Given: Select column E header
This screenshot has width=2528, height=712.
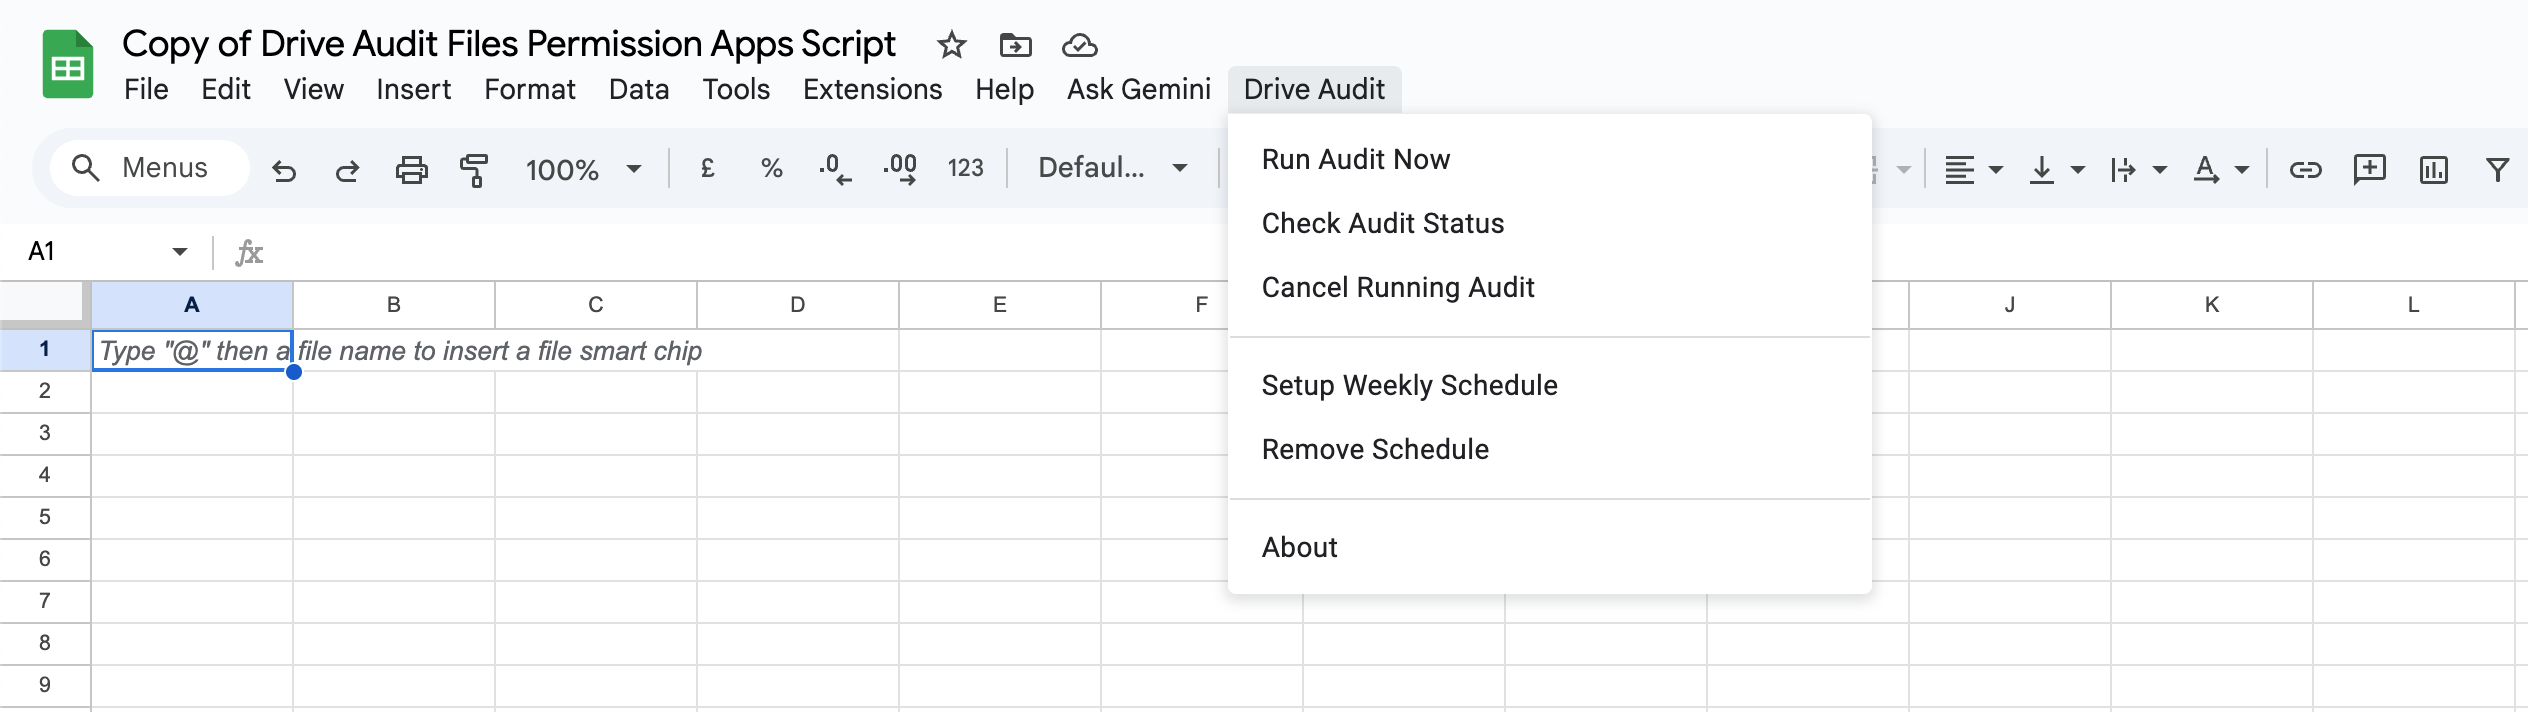Looking at the screenshot, I should coord(1000,305).
